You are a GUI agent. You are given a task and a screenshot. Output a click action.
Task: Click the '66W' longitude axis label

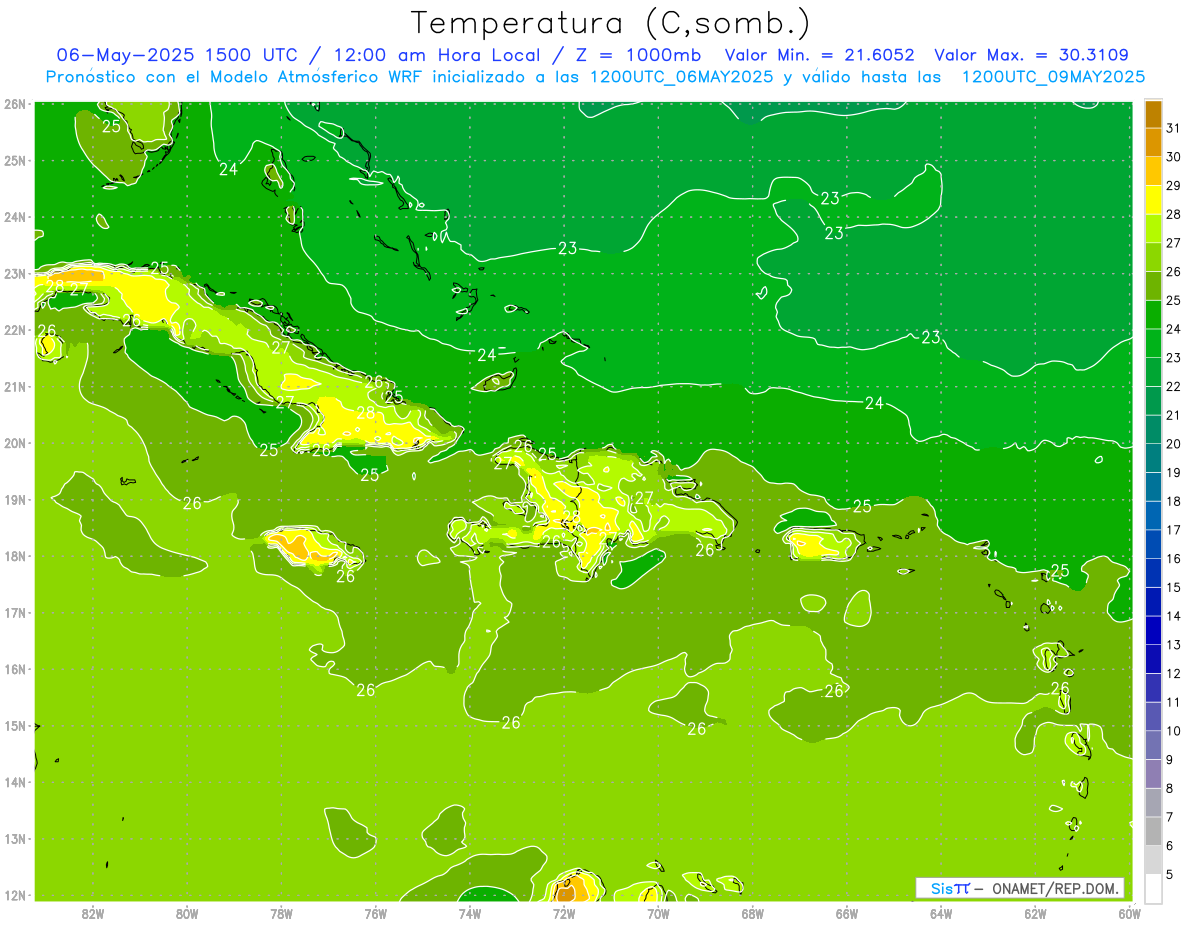pyautogui.click(x=847, y=913)
